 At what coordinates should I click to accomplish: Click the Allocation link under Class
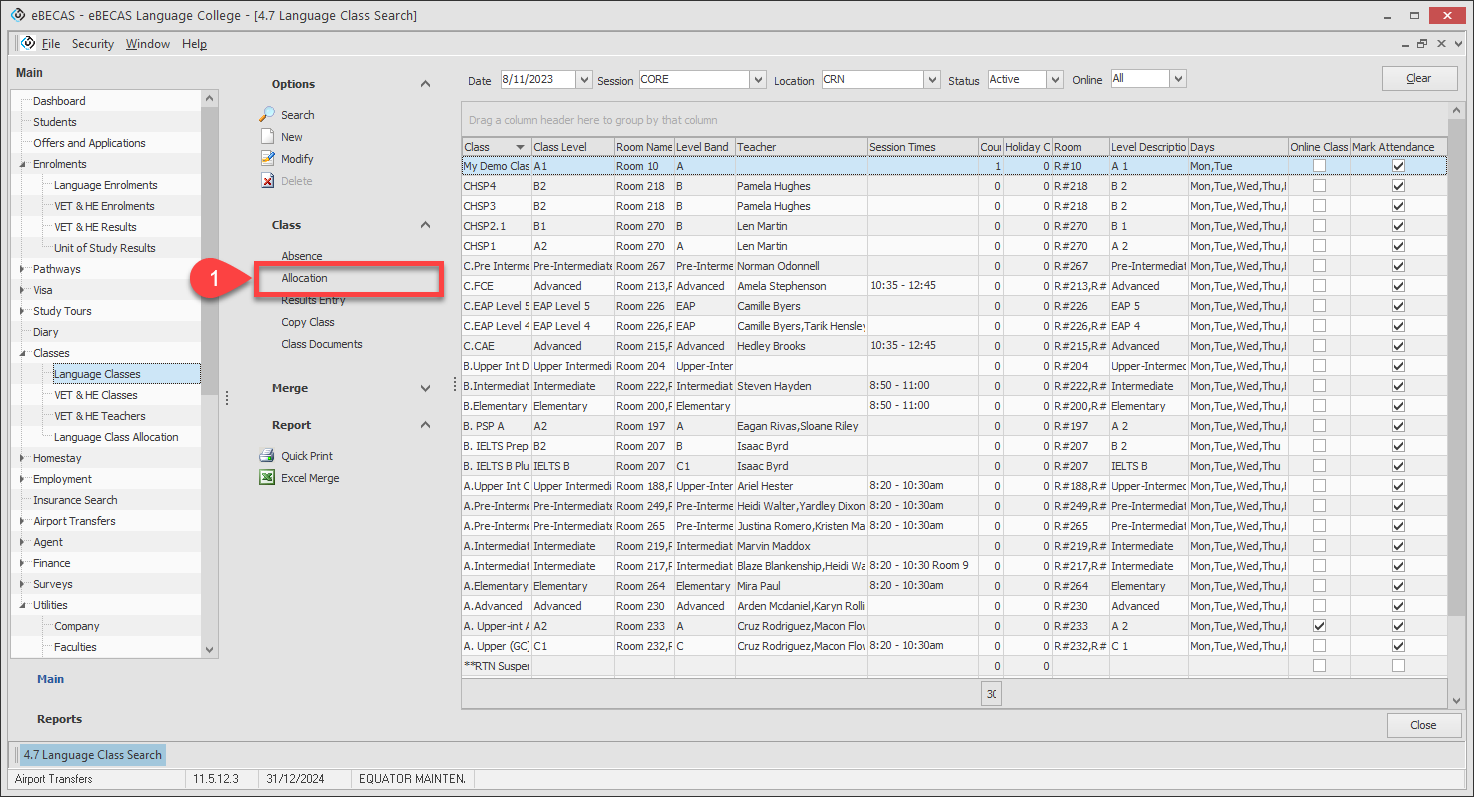[x=304, y=278]
